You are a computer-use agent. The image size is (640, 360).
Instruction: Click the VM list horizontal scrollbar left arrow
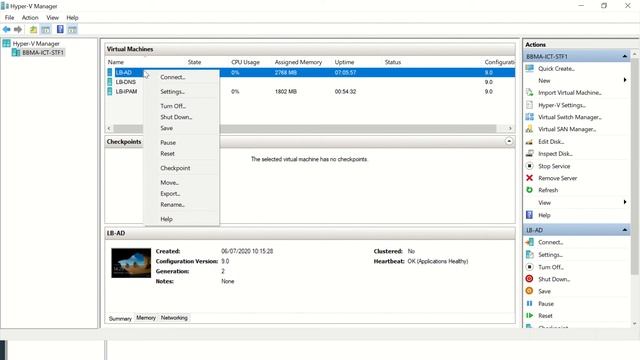(x=109, y=128)
